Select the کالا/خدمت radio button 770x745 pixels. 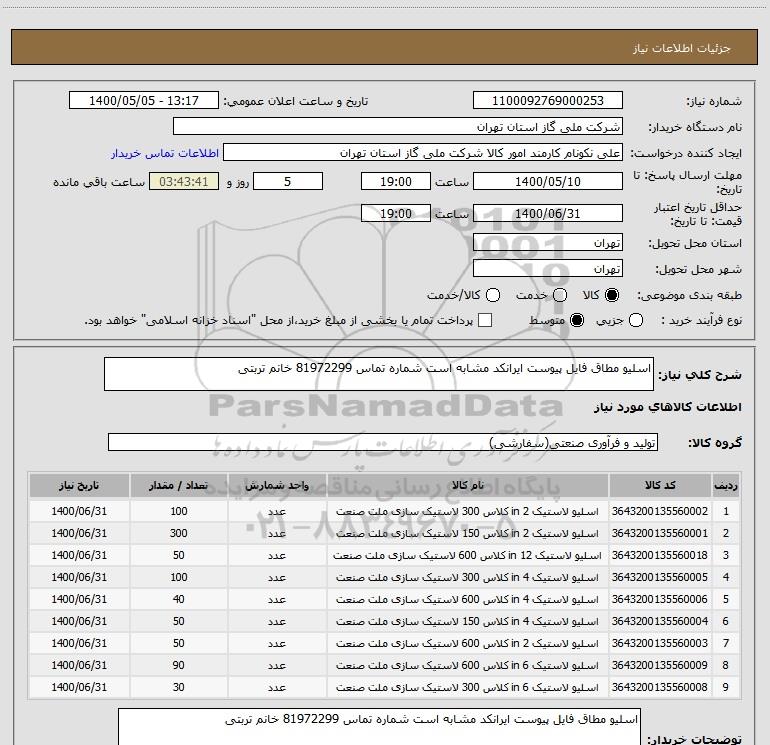coord(493,295)
